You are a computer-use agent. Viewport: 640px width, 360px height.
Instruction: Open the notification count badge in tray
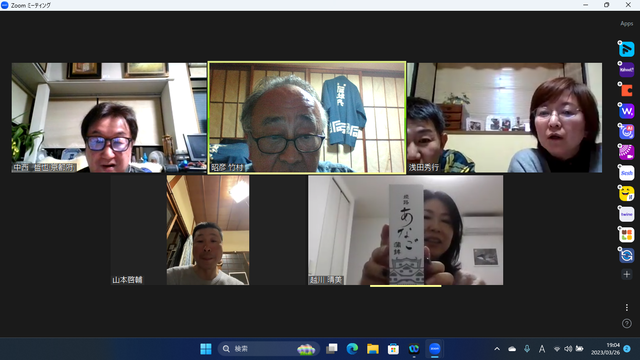coord(627,349)
